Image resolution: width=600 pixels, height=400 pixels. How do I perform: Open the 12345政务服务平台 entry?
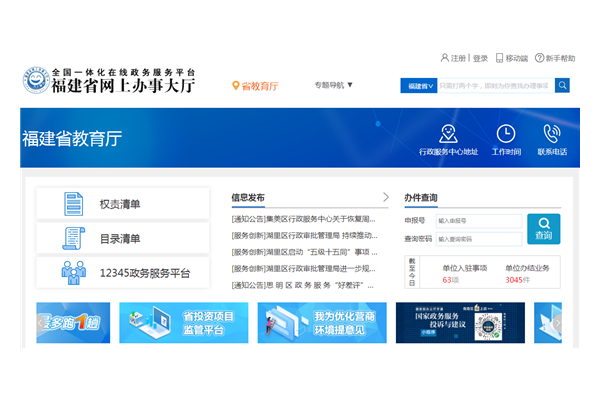[123, 273]
